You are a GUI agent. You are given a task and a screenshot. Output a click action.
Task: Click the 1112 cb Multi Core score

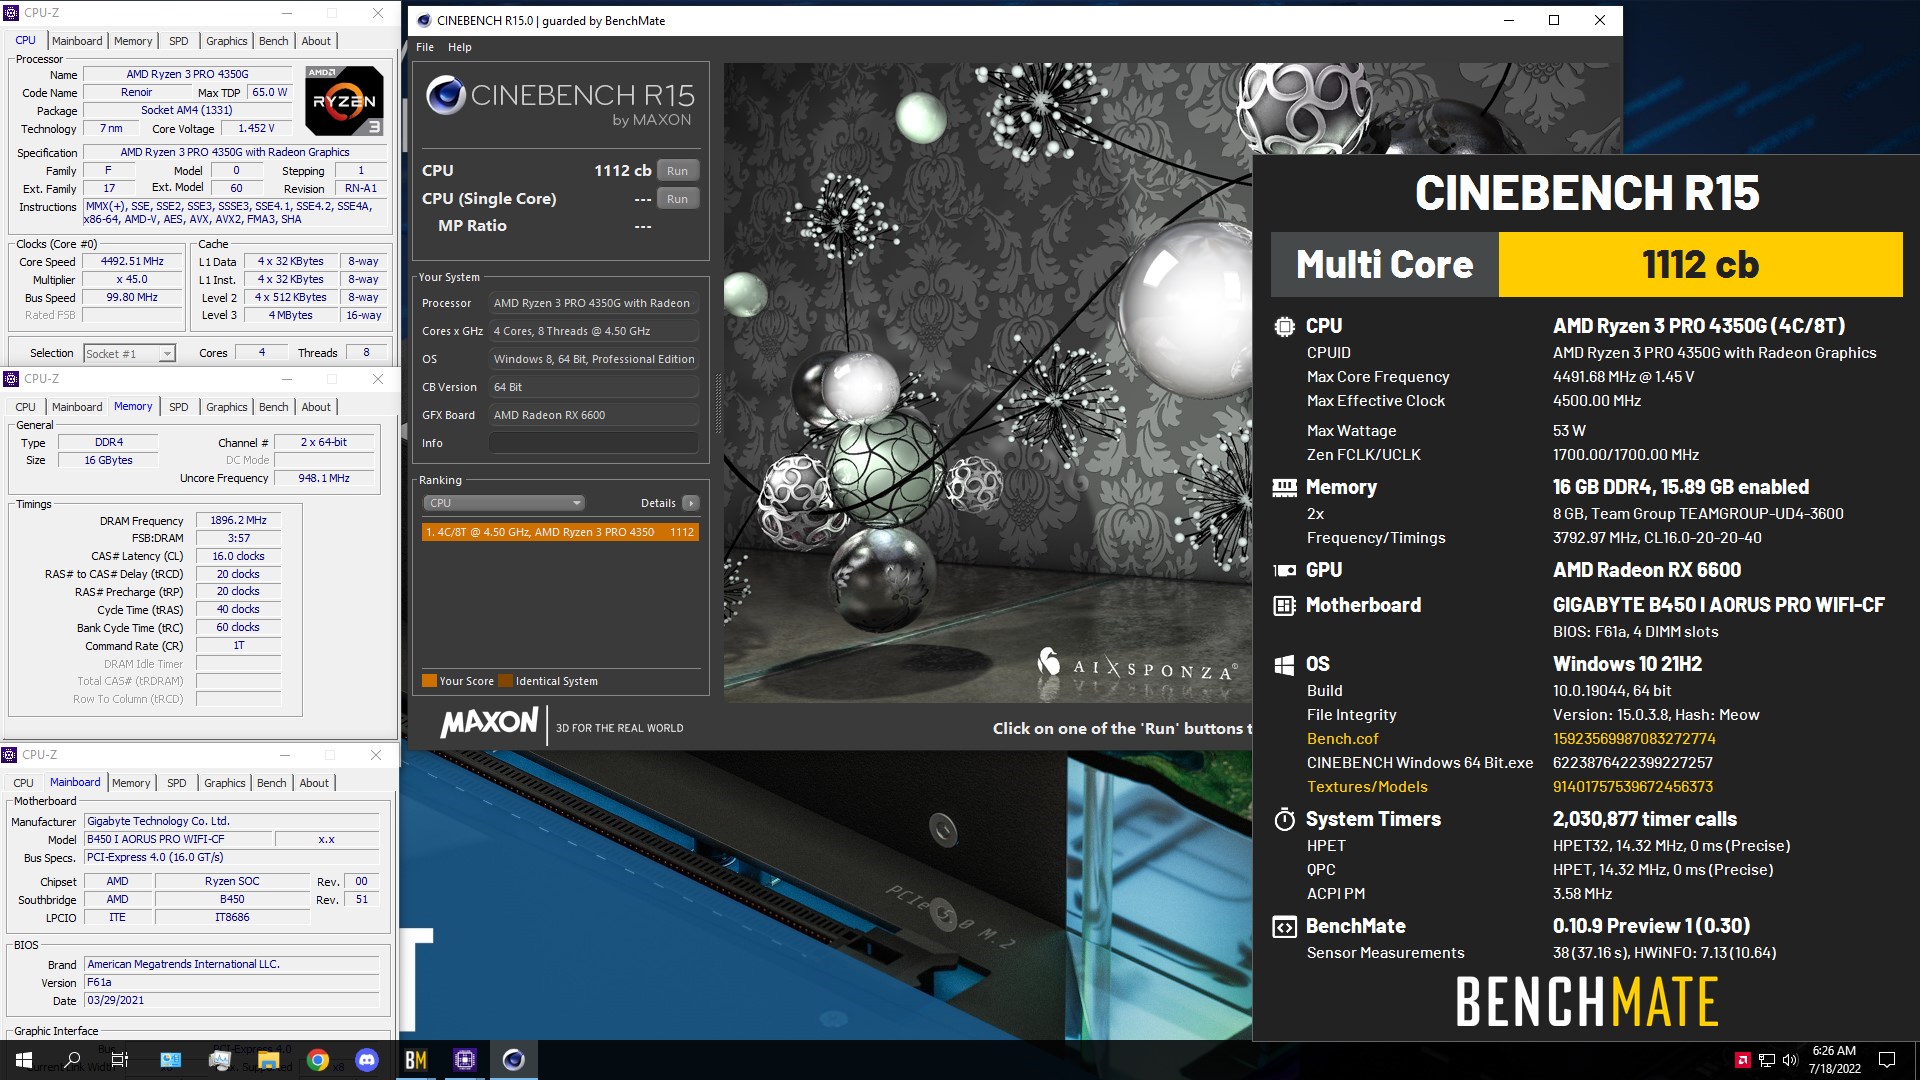click(1700, 265)
